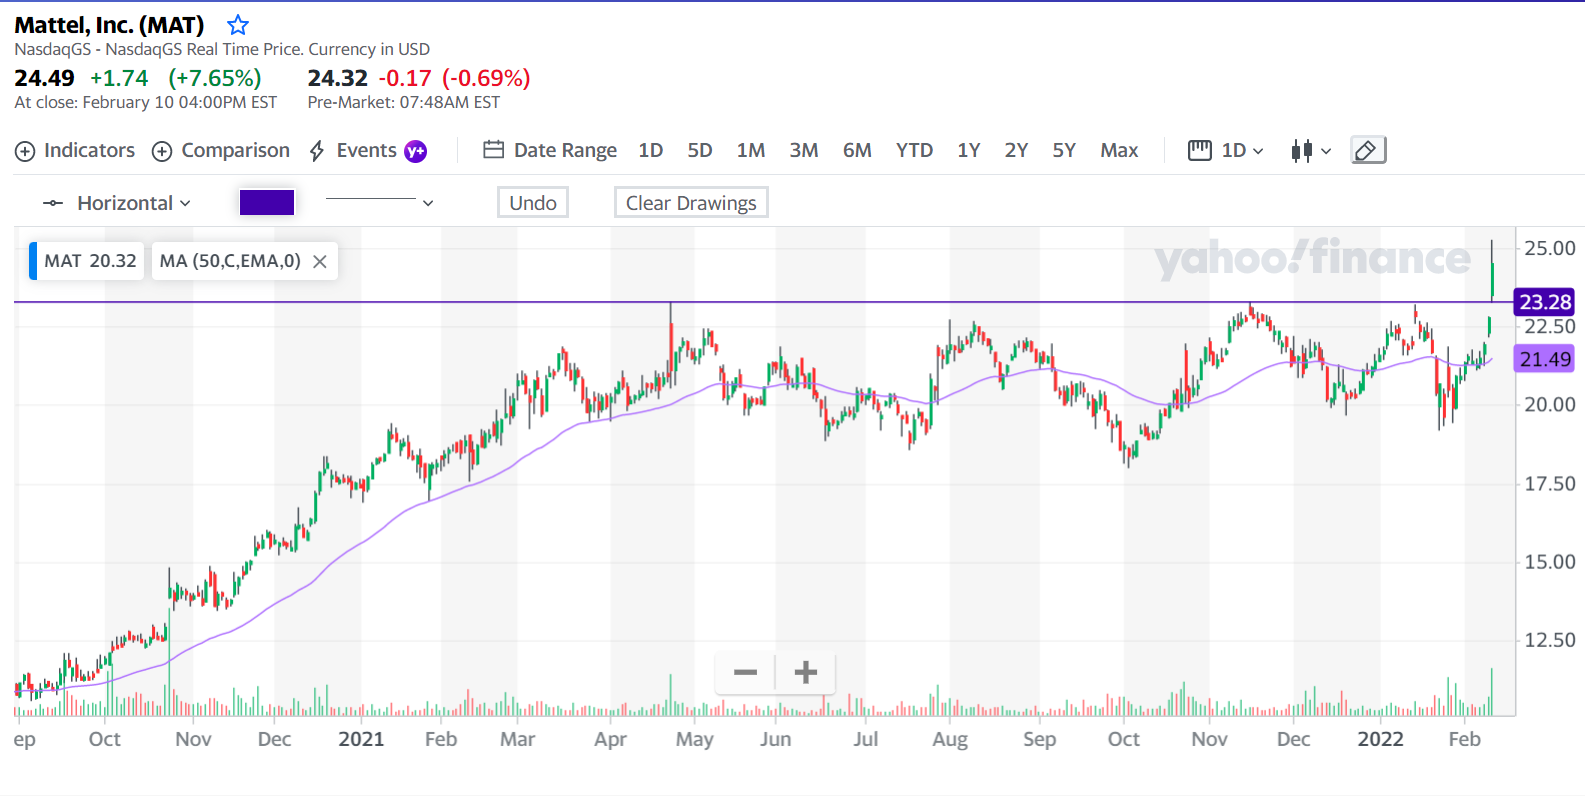Click the 25.00 price axis label

[1549, 248]
